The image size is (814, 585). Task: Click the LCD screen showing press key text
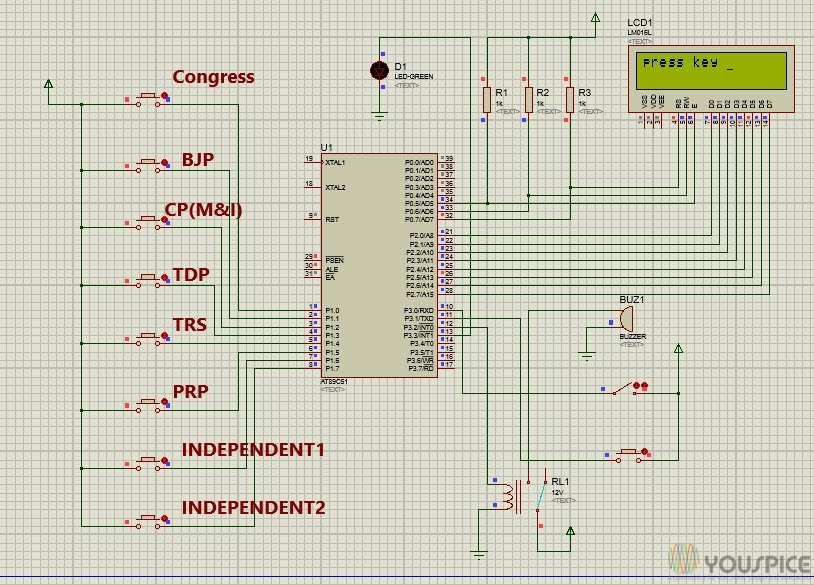coord(713,68)
